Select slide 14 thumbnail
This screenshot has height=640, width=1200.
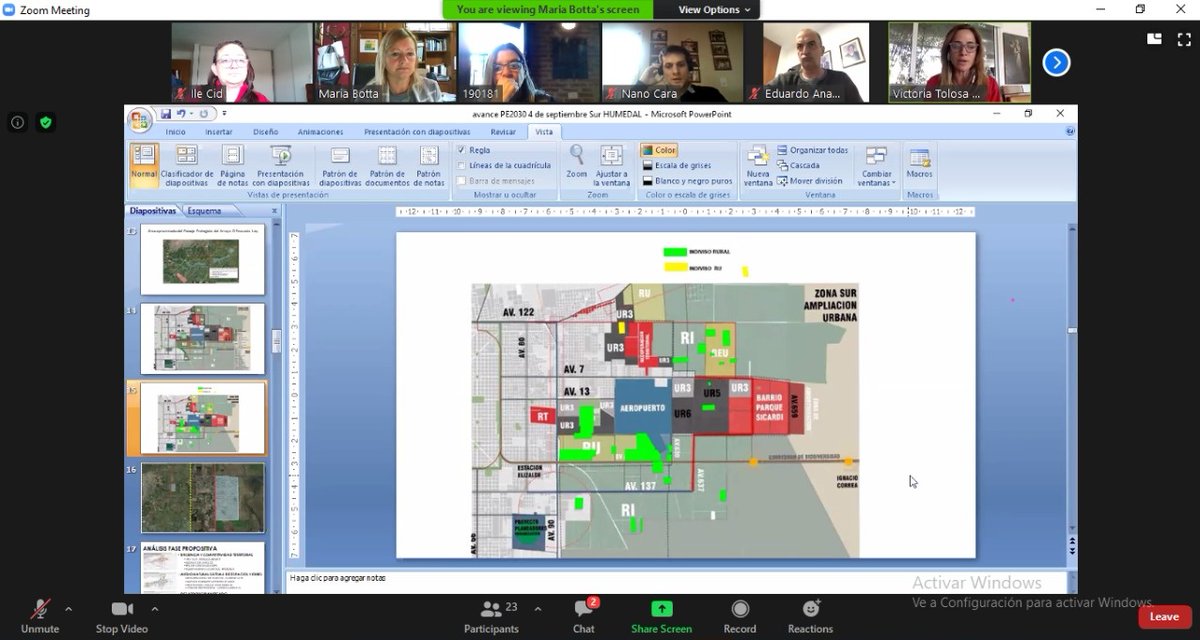pos(203,340)
